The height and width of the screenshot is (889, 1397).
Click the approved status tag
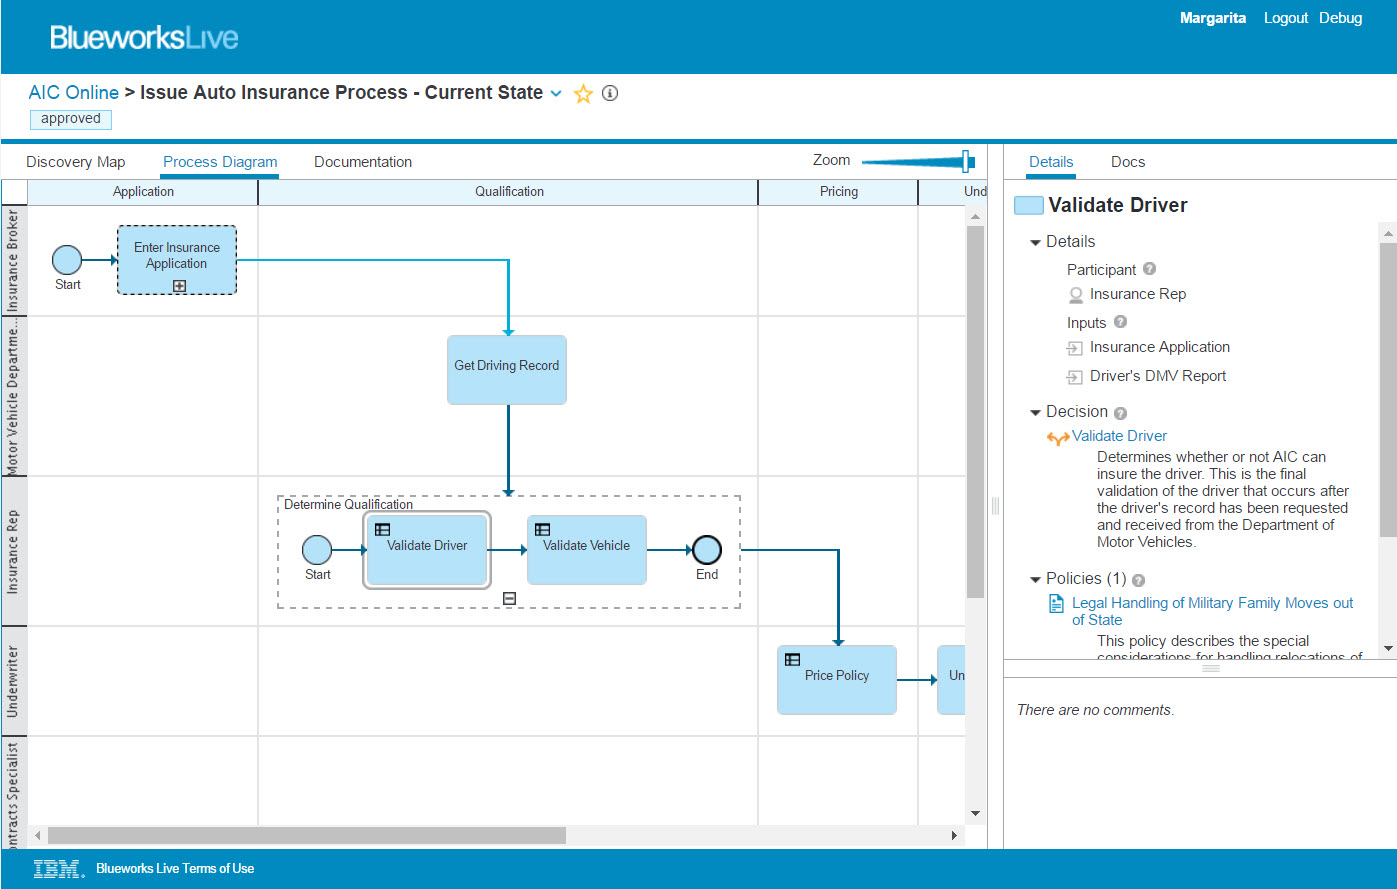pyautogui.click(x=71, y=119)
